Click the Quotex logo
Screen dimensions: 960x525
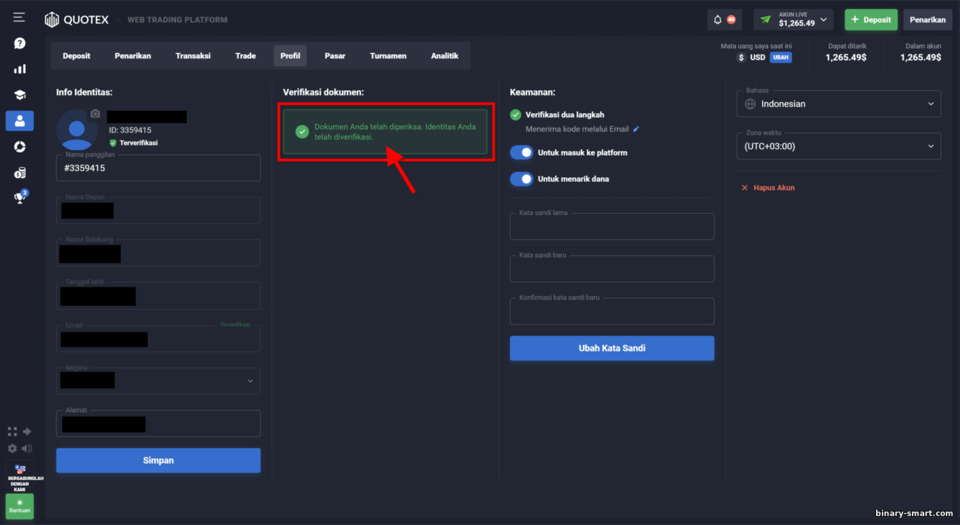click(x=77, y=20)
